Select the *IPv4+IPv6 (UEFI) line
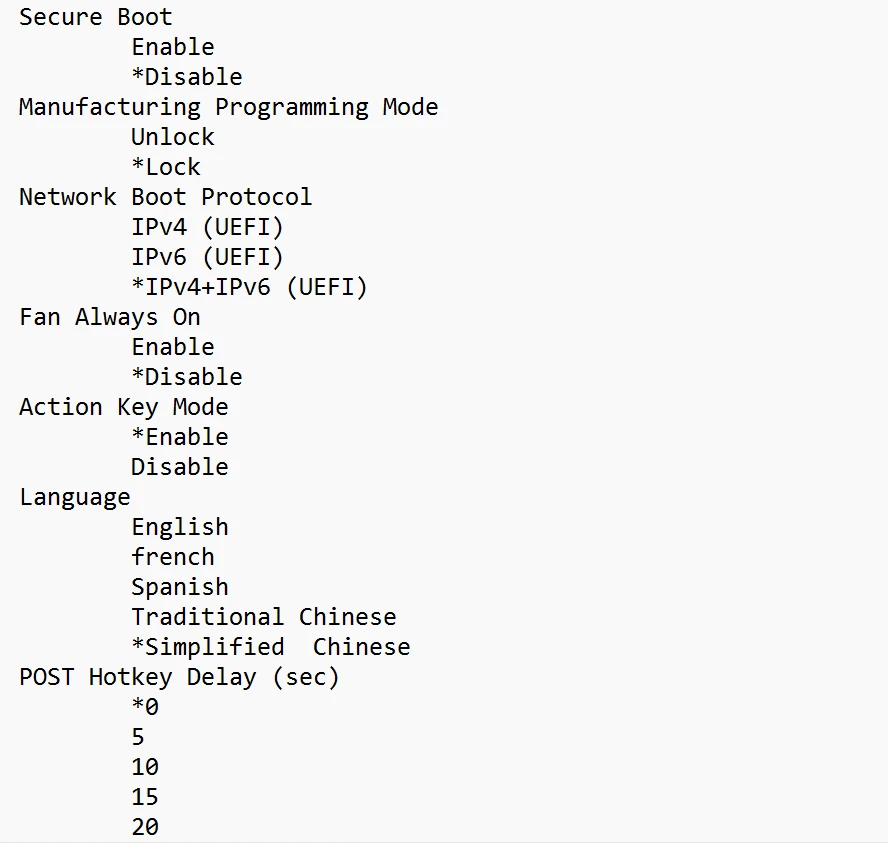 click(249, 287)
